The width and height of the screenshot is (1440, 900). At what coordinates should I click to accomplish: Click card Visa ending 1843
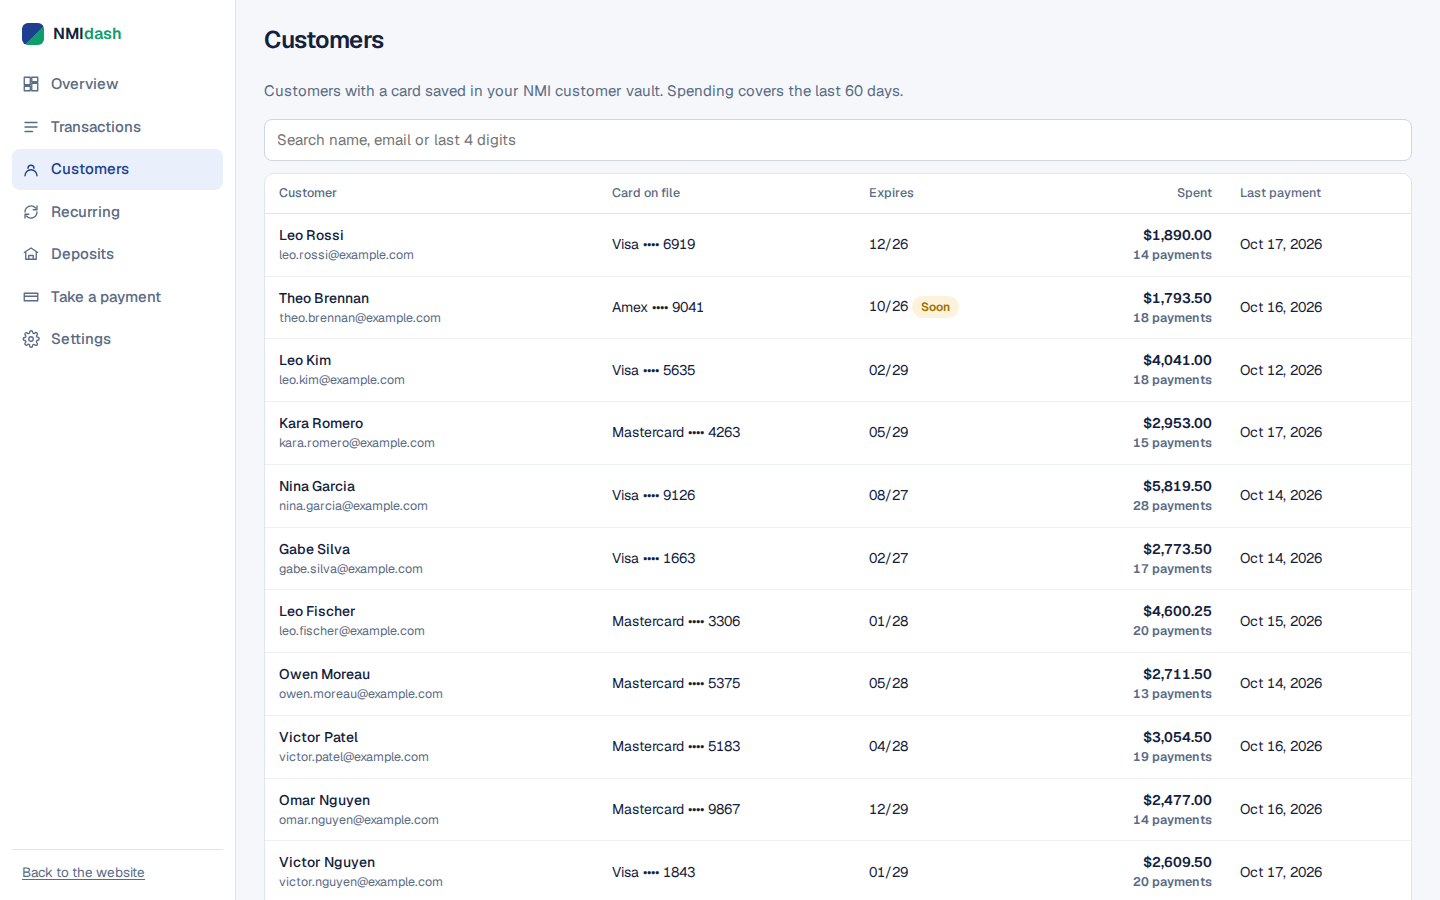point(653,872)
